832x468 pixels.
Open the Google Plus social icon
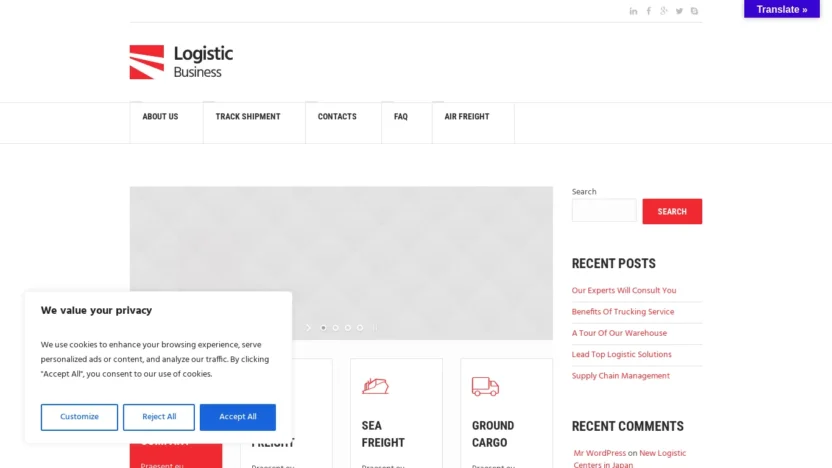pyautogui.click(x=664, y=11)
